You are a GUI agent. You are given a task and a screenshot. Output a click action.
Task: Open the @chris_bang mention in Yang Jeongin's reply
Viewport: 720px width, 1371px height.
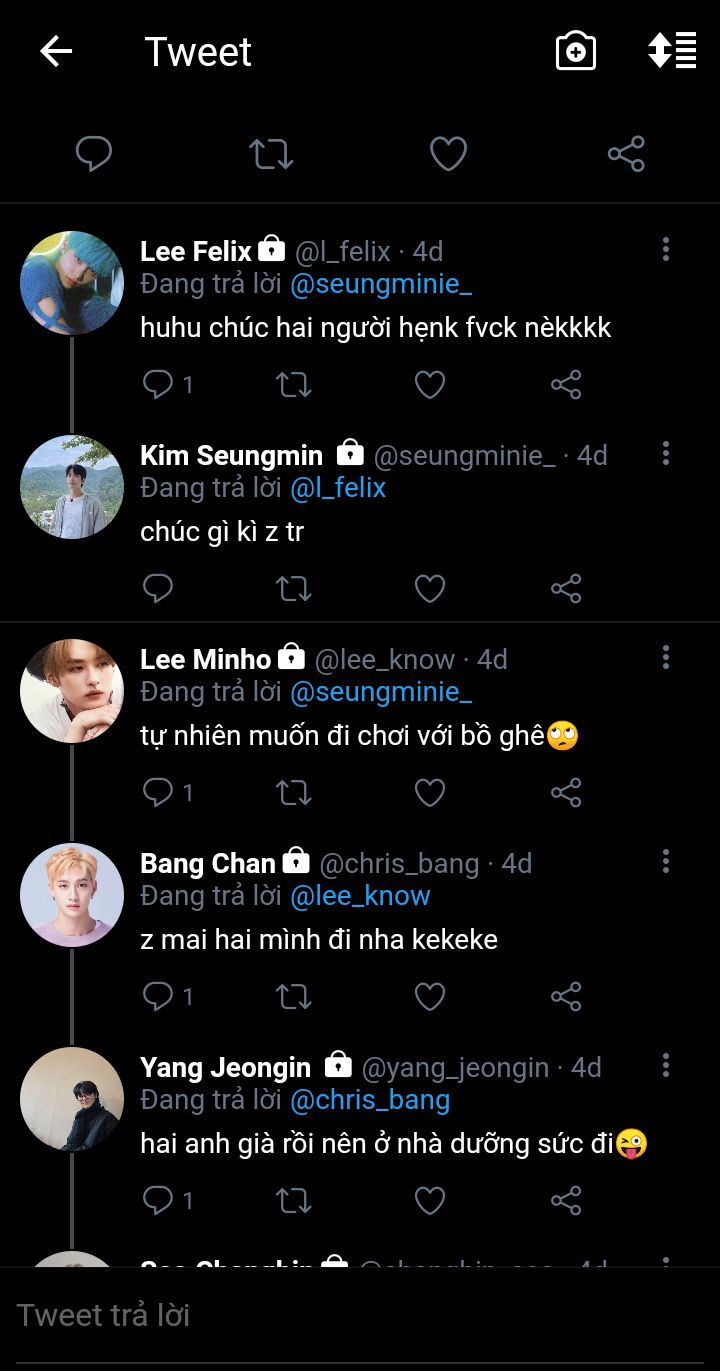click(370, 1100)
